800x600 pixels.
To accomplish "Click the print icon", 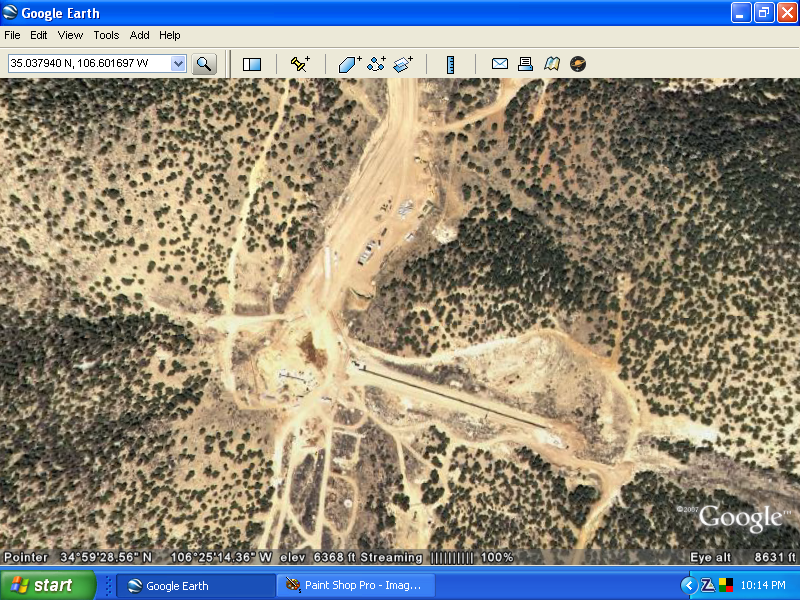I will 526,64.
